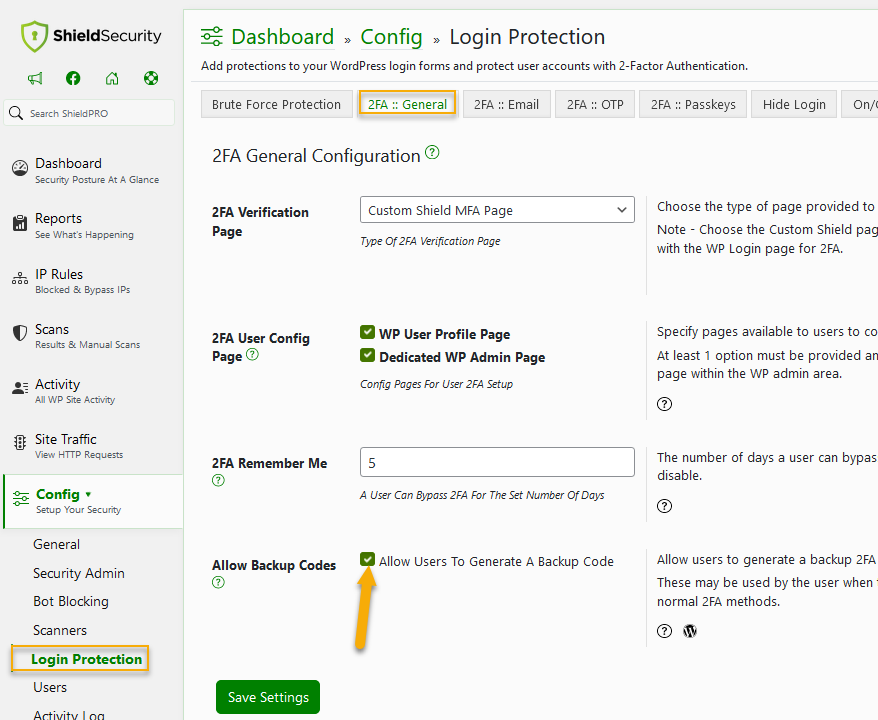This screenshot has width=878, height=720.
Task: Click black help icon in Remember Me description
Action: (x=664, y=506)
